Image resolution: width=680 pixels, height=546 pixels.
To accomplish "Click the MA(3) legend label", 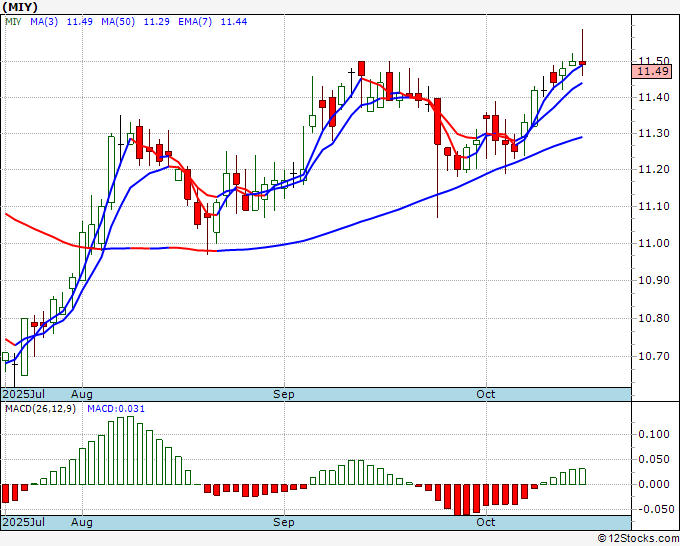I will point(44,22).
